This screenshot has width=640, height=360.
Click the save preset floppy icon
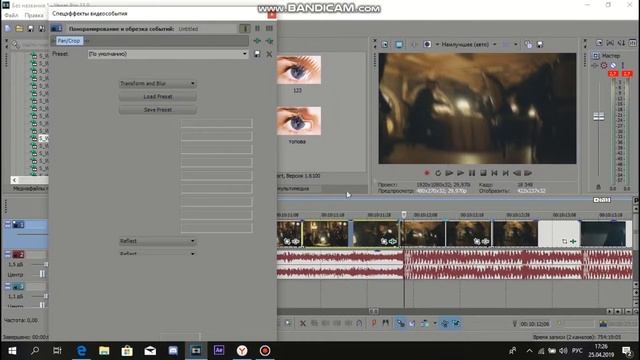[x=257, y=54]
